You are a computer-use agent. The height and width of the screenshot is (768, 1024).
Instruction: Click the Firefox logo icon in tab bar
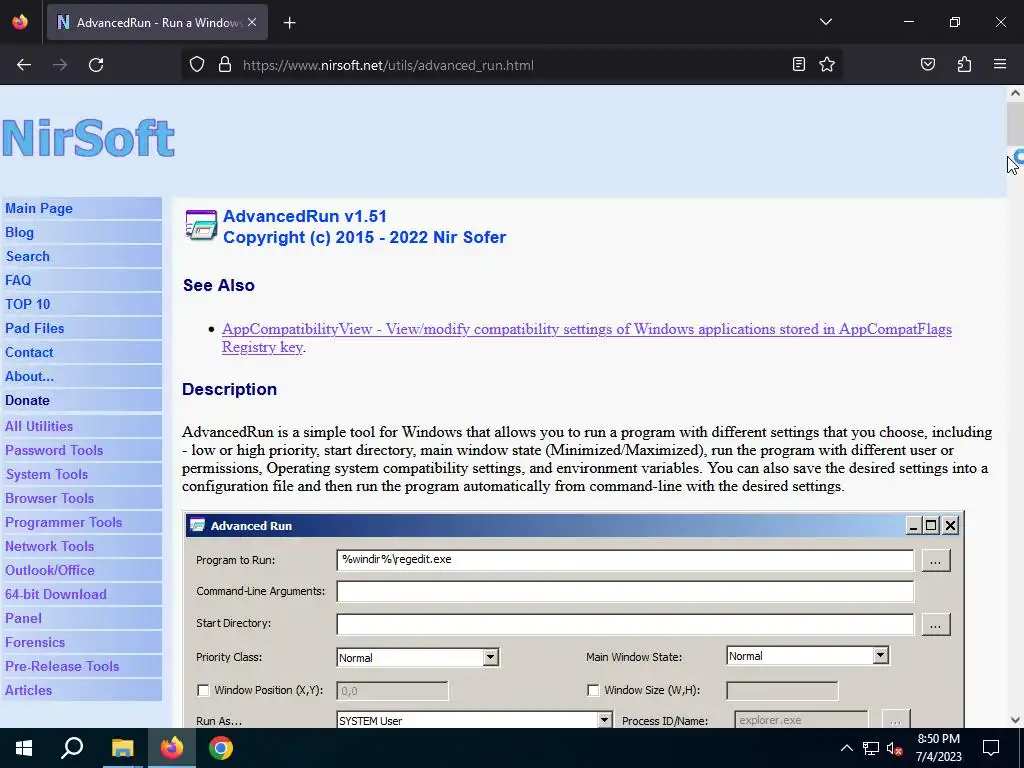pyautogui.click(x=20, y=22)
